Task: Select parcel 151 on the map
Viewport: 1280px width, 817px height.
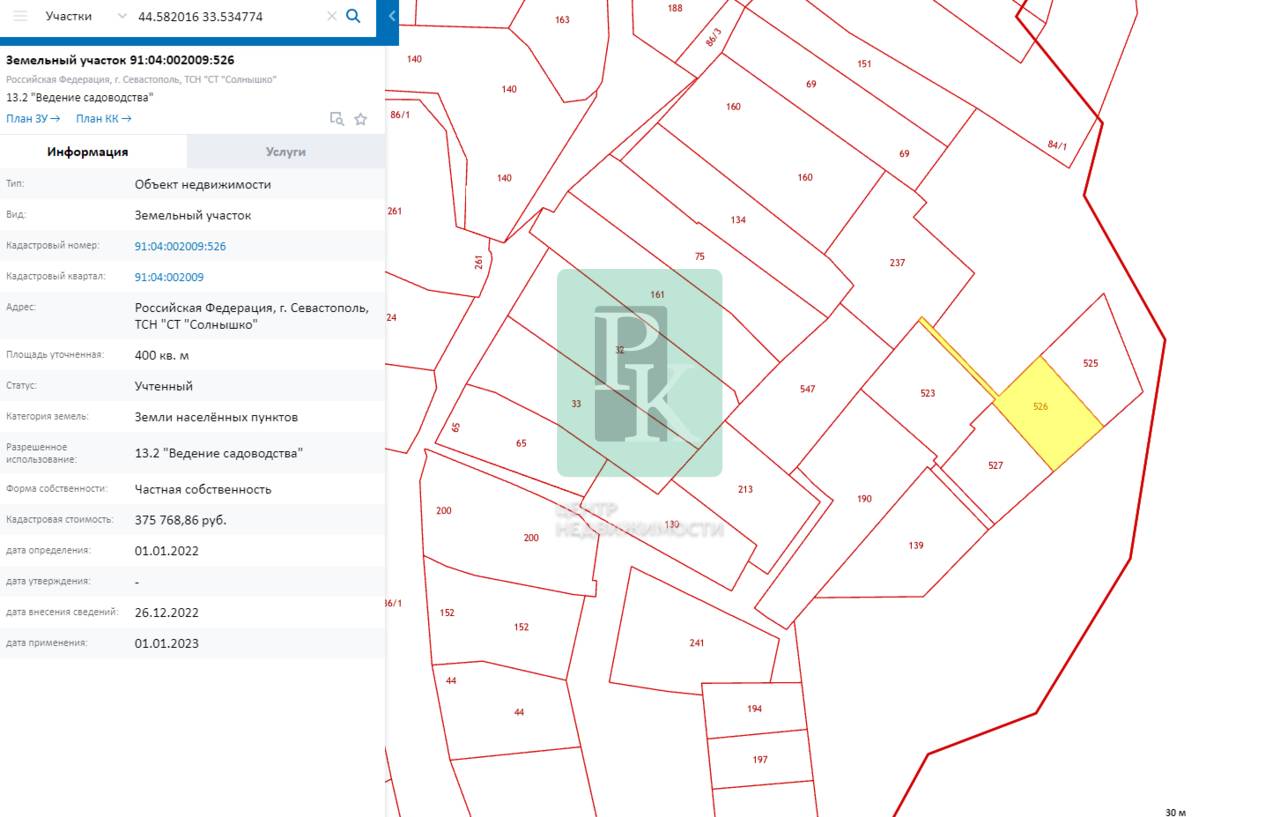Action: click(x=864, y=64)
